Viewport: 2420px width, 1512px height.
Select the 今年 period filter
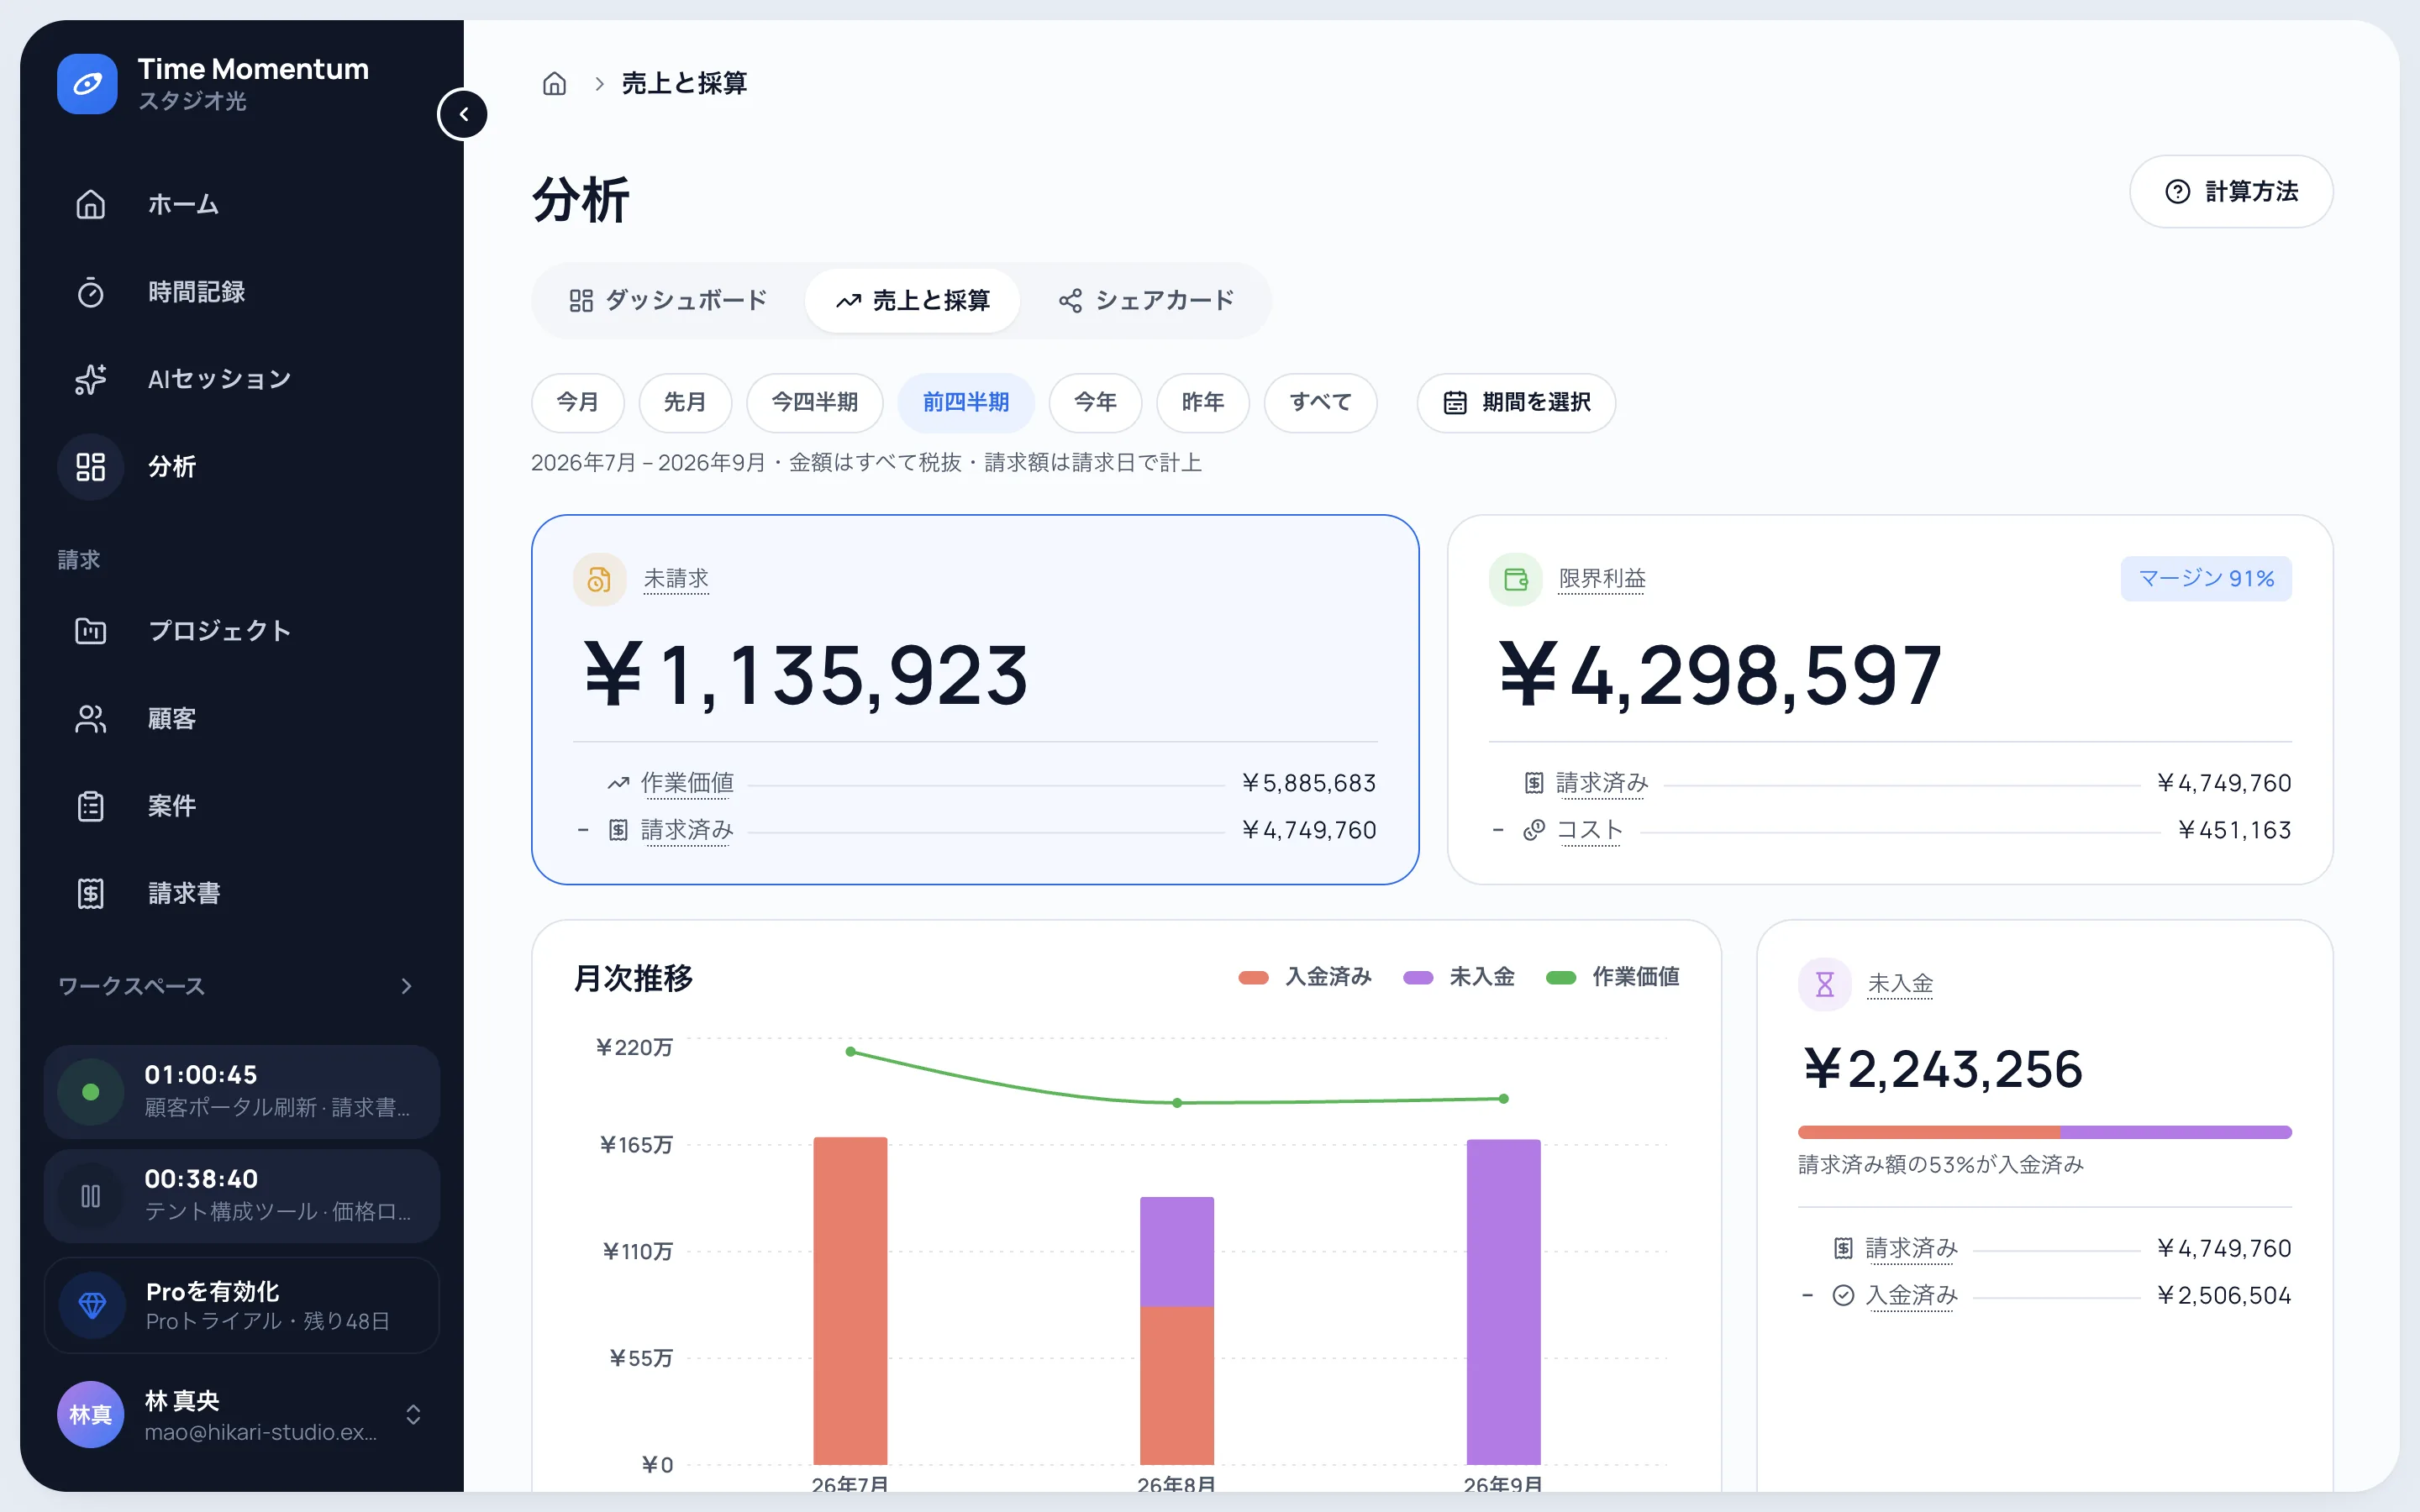pos(1095,402)
